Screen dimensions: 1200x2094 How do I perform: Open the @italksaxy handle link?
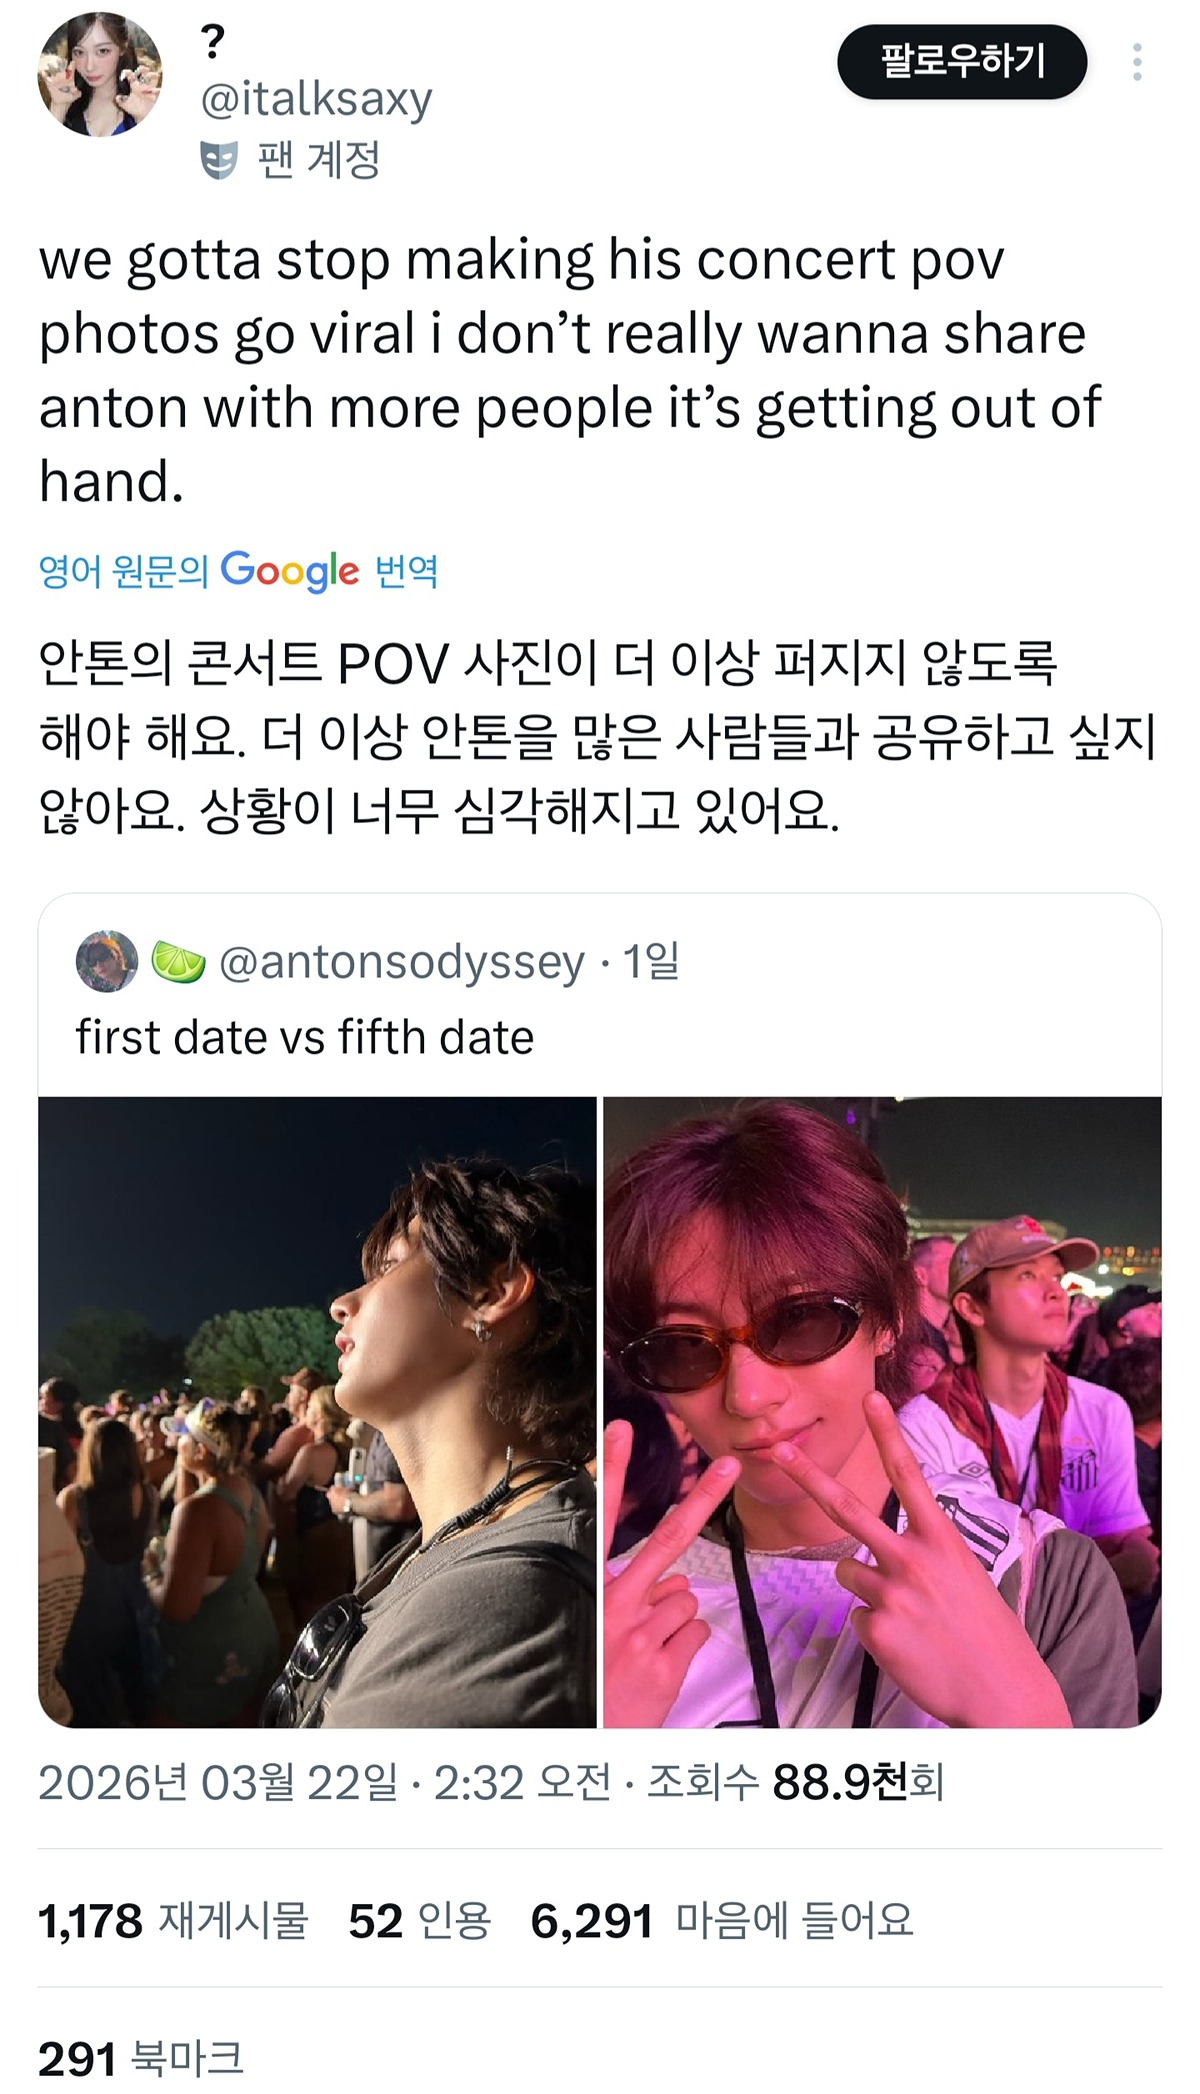pyautogui.click(x=317, y=99)
